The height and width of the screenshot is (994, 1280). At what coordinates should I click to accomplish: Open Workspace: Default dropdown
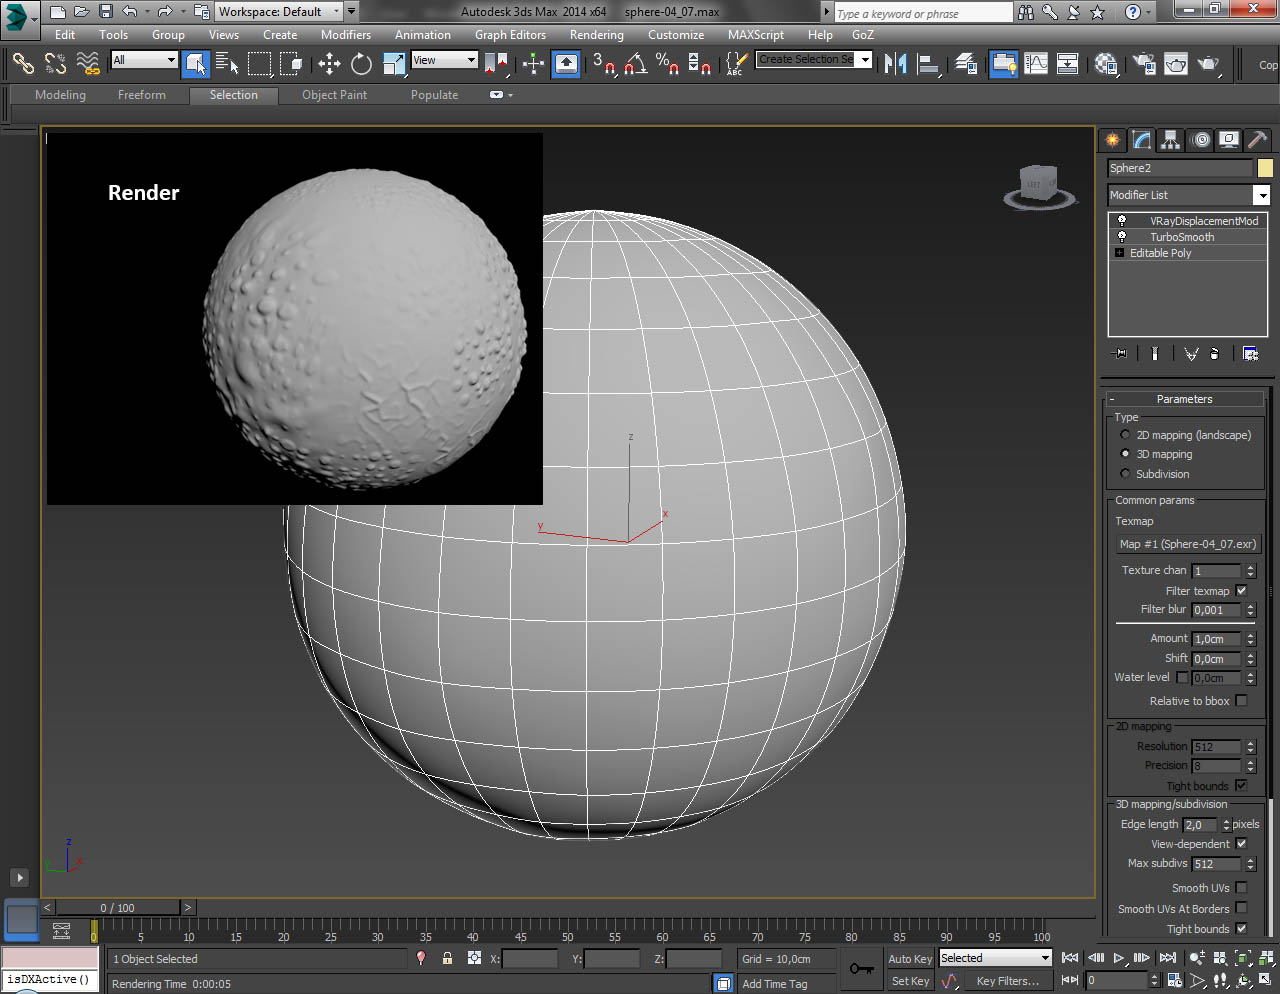(x=279, y=12)
